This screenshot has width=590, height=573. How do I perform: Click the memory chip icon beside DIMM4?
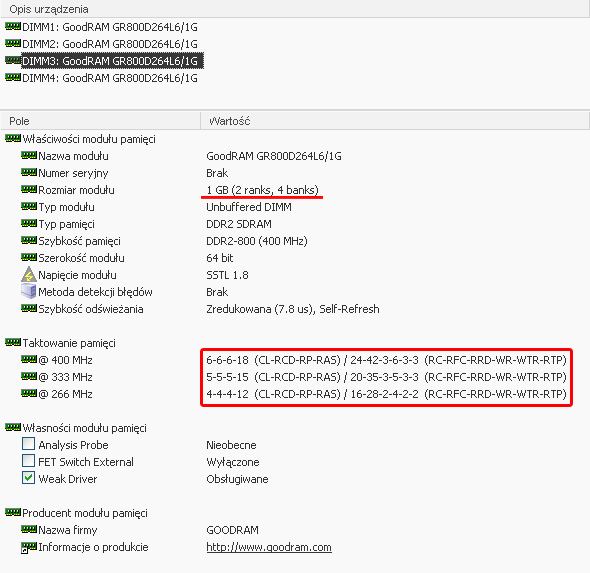[x=13, y=78]
